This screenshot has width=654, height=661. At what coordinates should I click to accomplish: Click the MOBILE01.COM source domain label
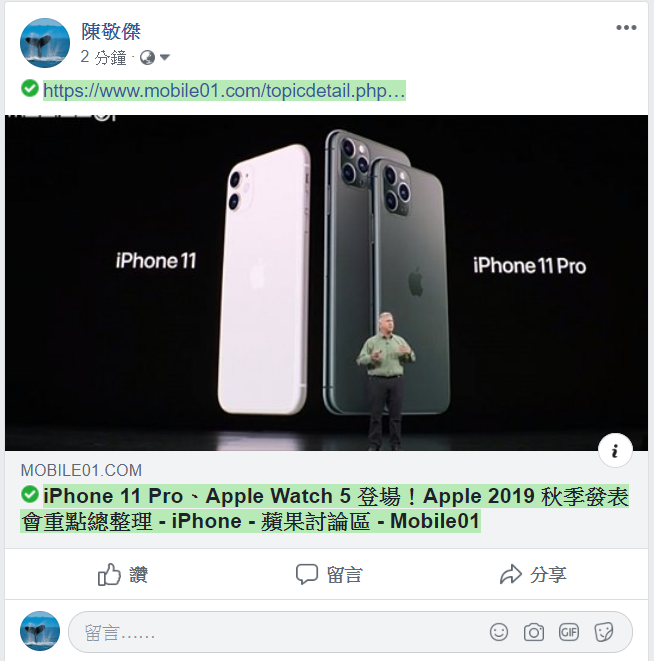(x=81, y=470)
